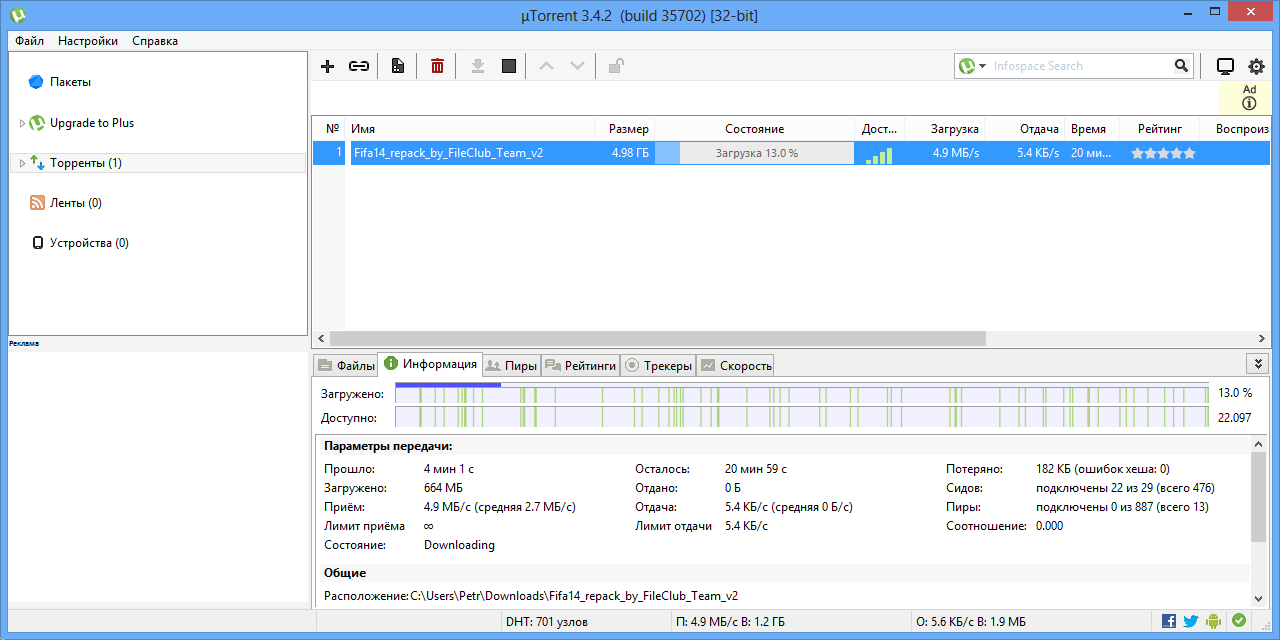The image size is (1280, 640).
Task: Click the Facebook icon in status bar
Action: pyautogui.click(x=1168, y=621)
